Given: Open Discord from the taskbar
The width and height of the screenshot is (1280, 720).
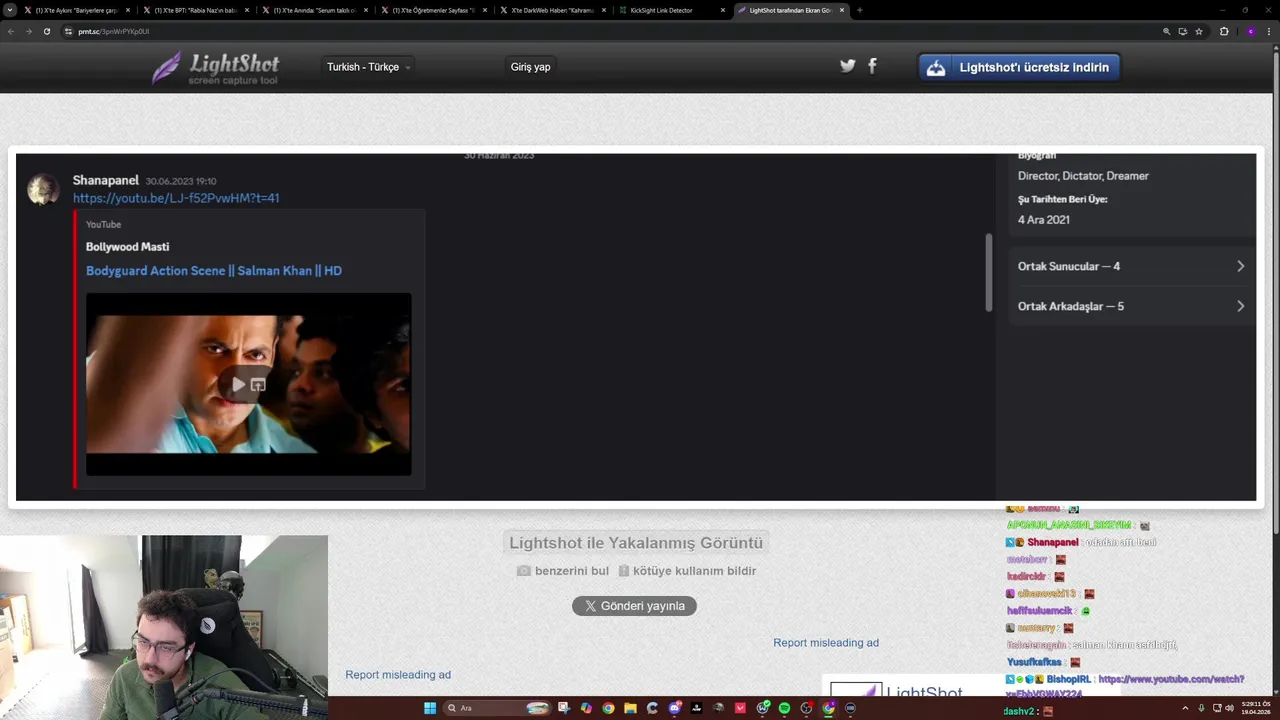Looking at the screenshot, I should [674, 708].
